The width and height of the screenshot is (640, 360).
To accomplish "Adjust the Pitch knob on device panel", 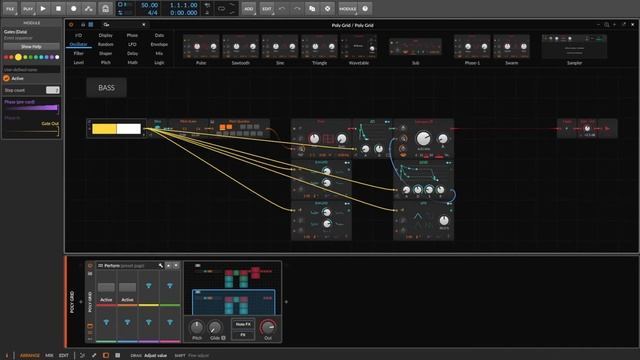I will click(x=197, y=327).
